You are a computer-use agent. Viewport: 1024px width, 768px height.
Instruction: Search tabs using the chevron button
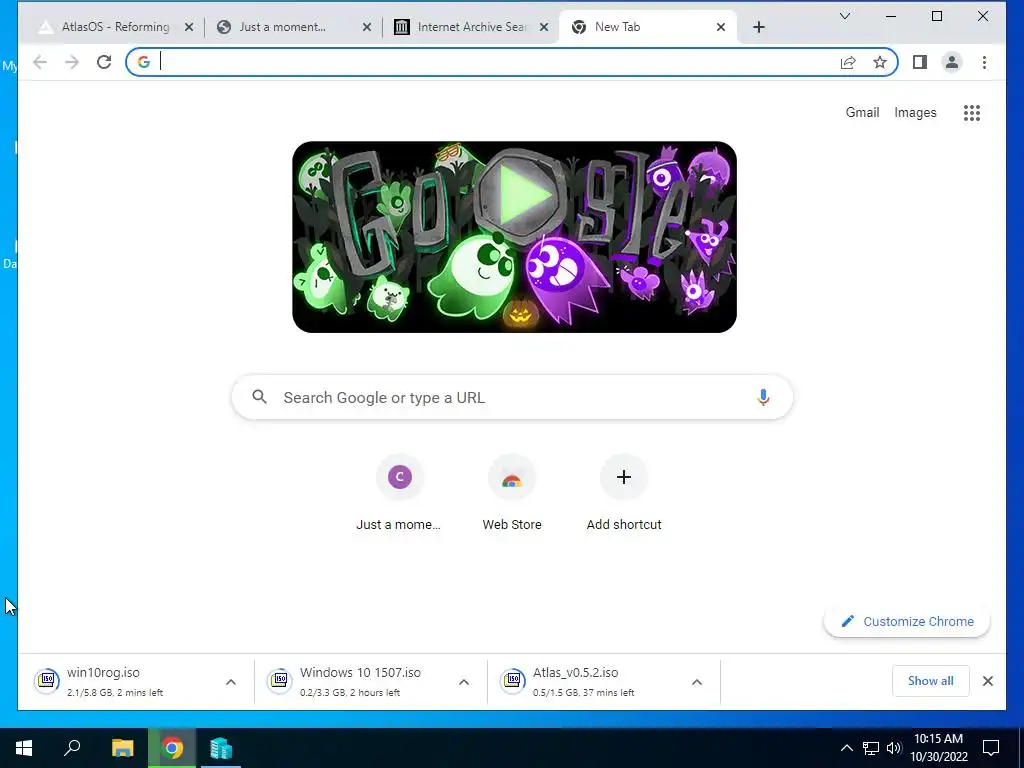pyautogui.click(x=844, y=16)
